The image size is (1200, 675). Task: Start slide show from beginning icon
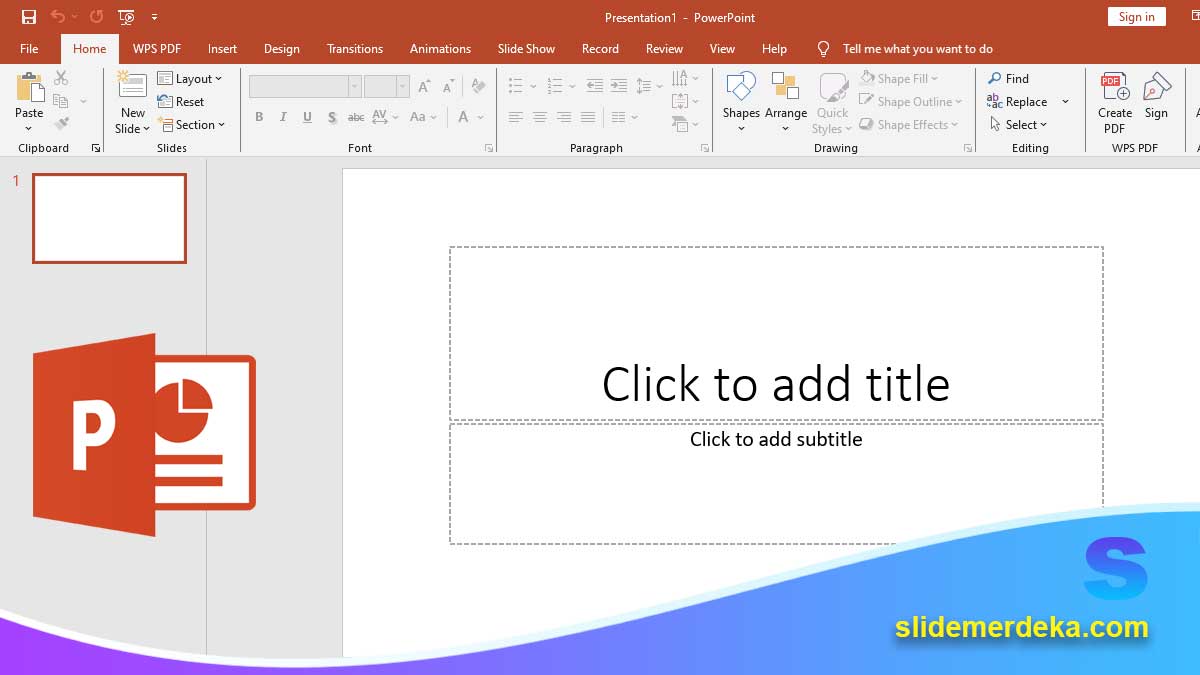tap(126, 17)
